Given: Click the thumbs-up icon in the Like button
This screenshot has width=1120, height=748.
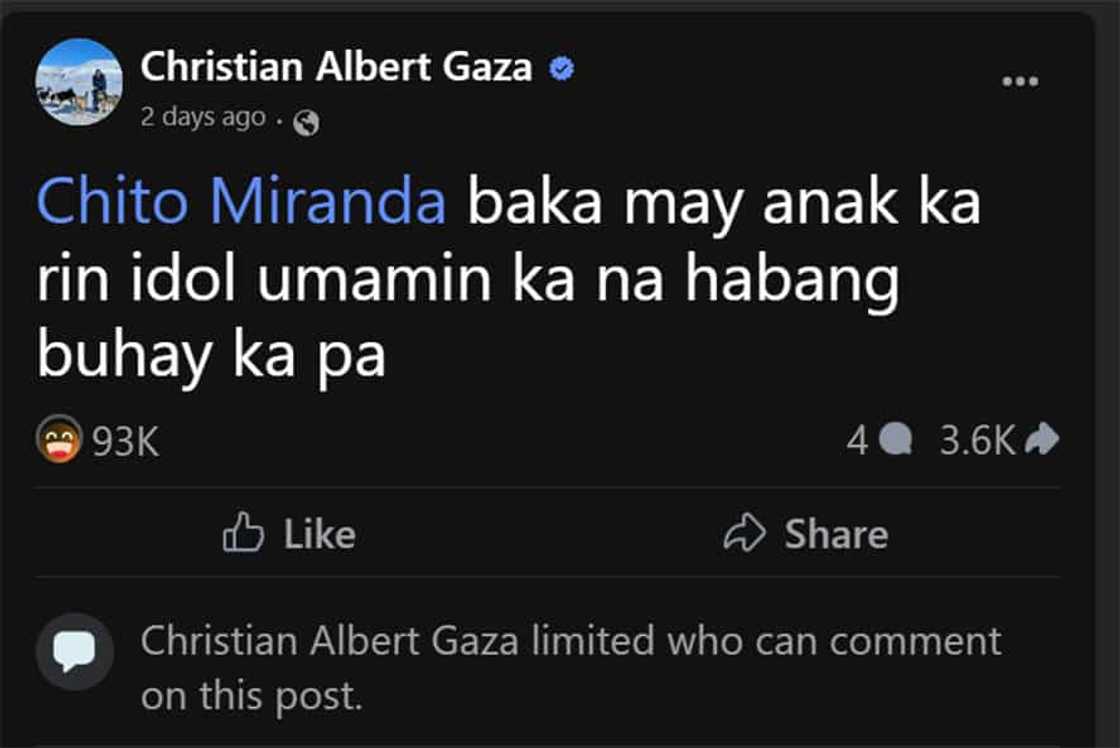Looking at the screenshot, I should (x=243, y=533).
